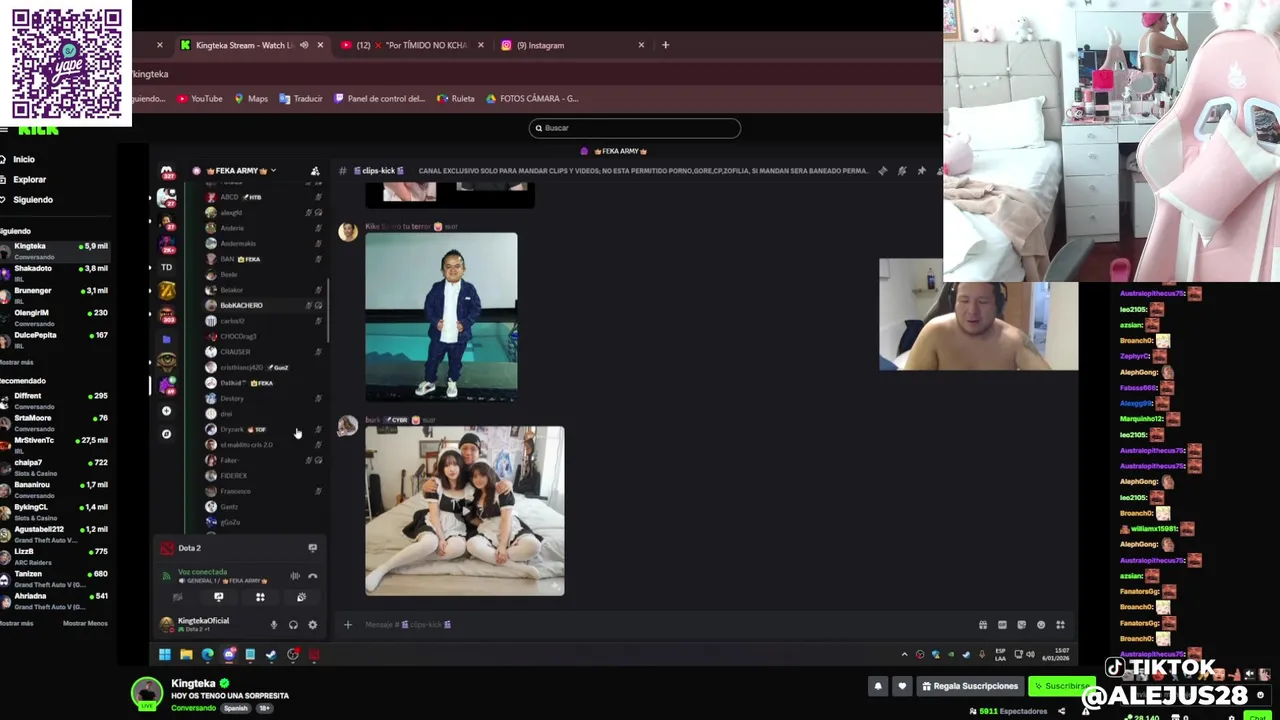Open Brunenger channel in following list
This screenshot has height=720, width=1280.
[x=55, y=294]
